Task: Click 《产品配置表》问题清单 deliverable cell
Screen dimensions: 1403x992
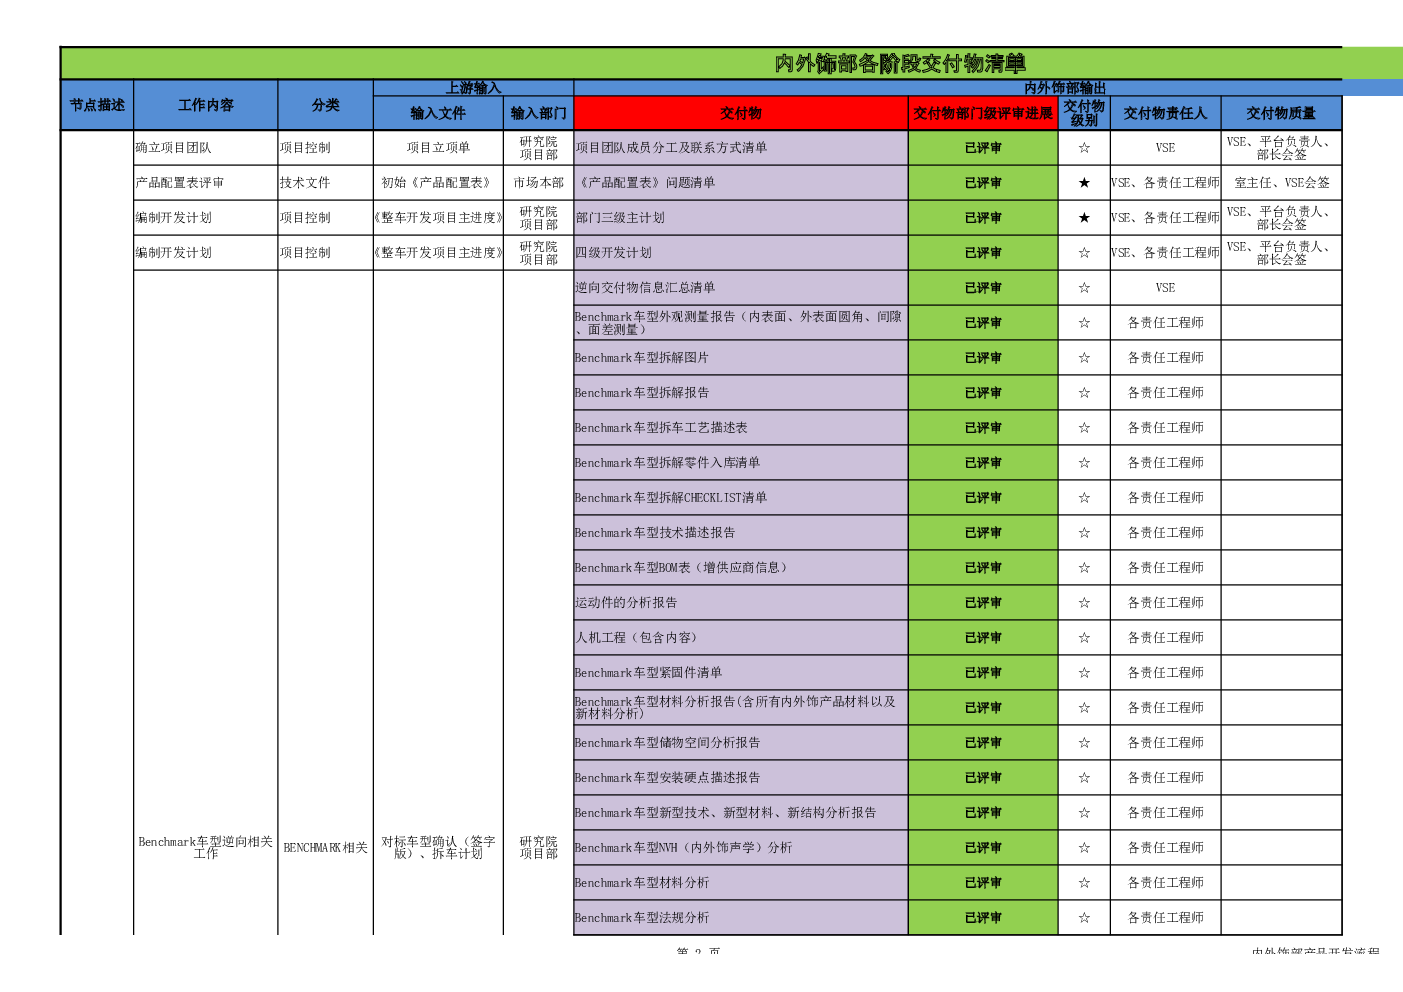Action: tap(741, 183)
